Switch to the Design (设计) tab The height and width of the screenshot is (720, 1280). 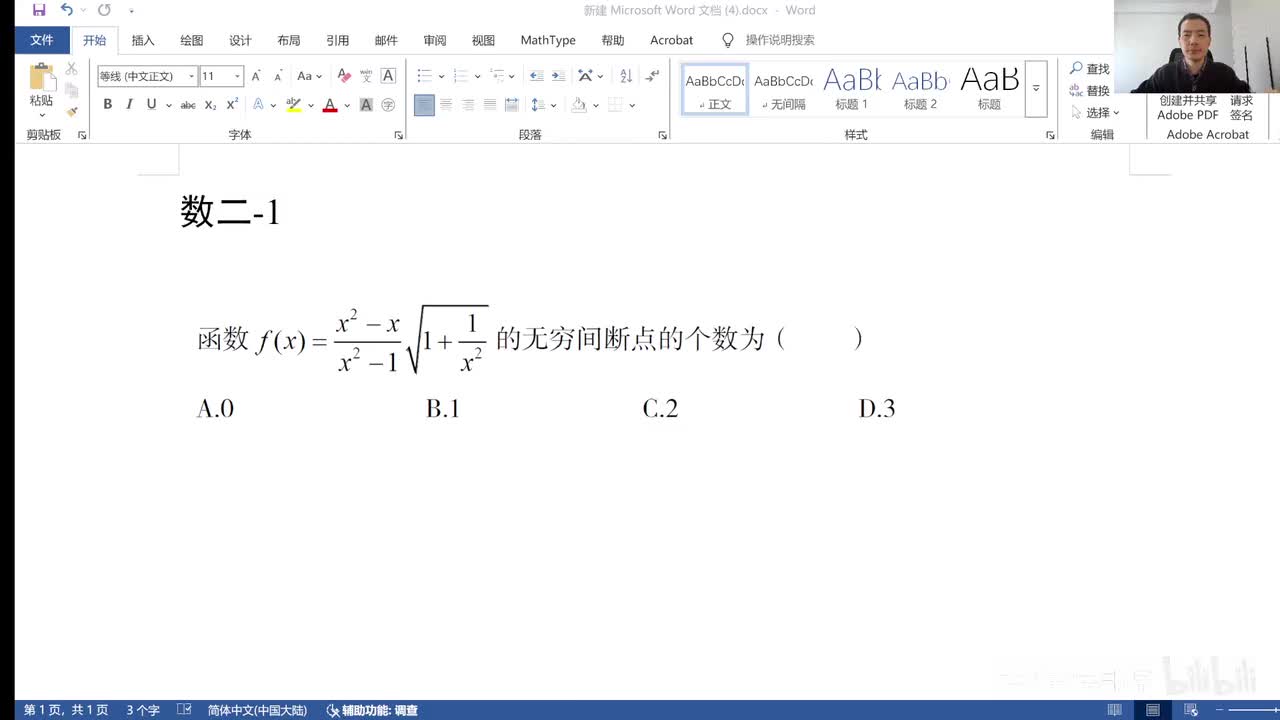click(x=240, y=40)
